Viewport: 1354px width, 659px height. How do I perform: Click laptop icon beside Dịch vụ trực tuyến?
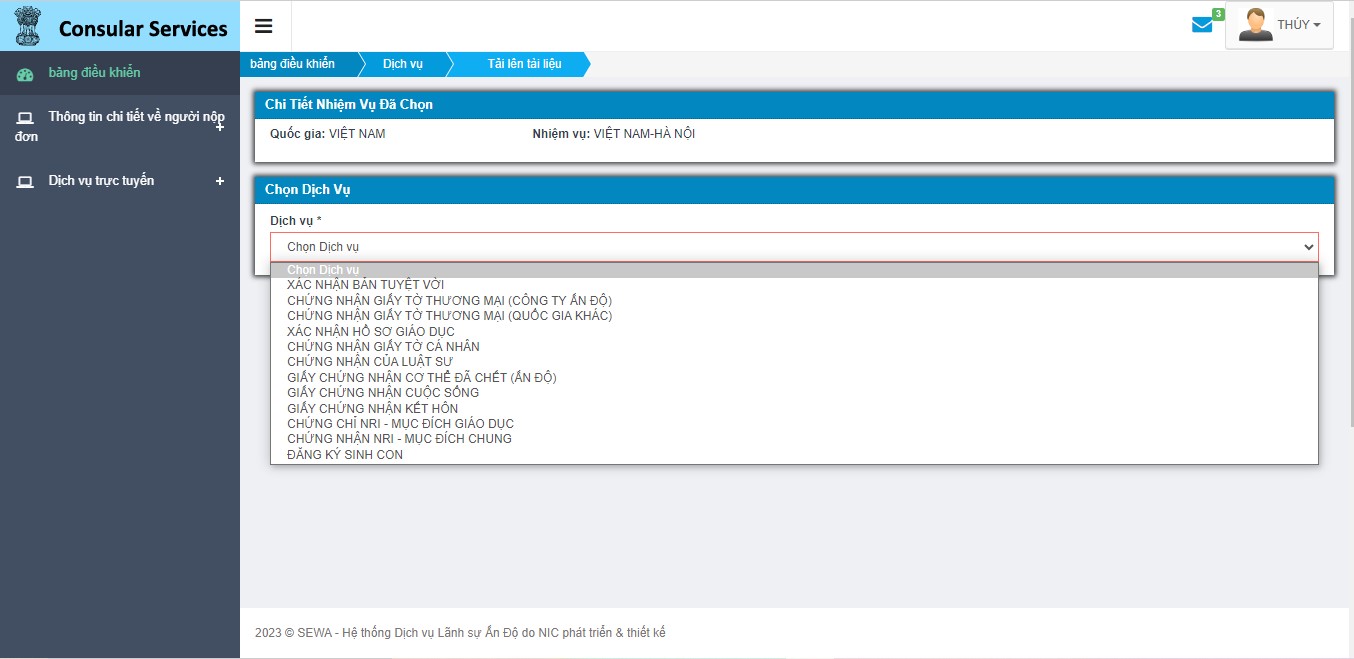pos(25,182)
